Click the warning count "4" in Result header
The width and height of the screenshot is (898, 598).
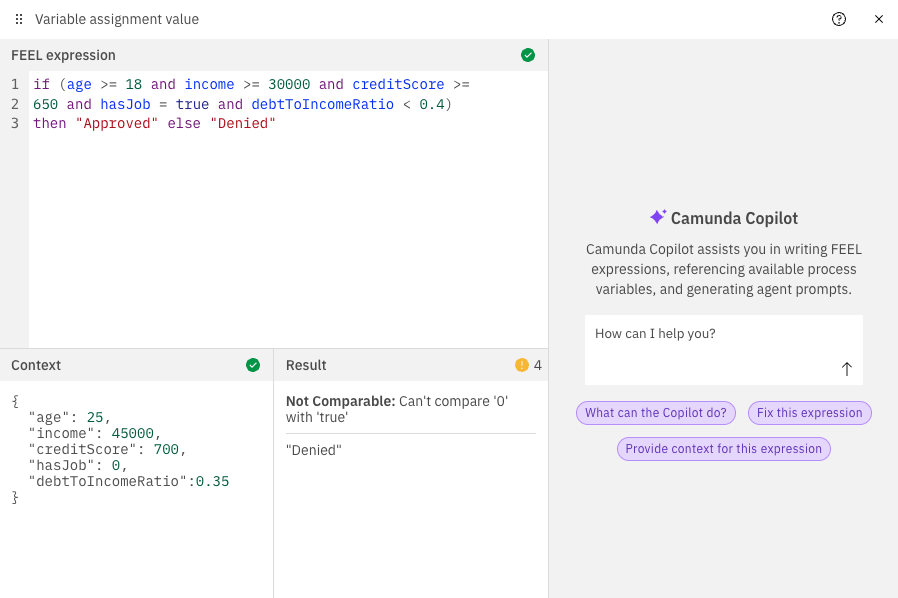(538, 365)
